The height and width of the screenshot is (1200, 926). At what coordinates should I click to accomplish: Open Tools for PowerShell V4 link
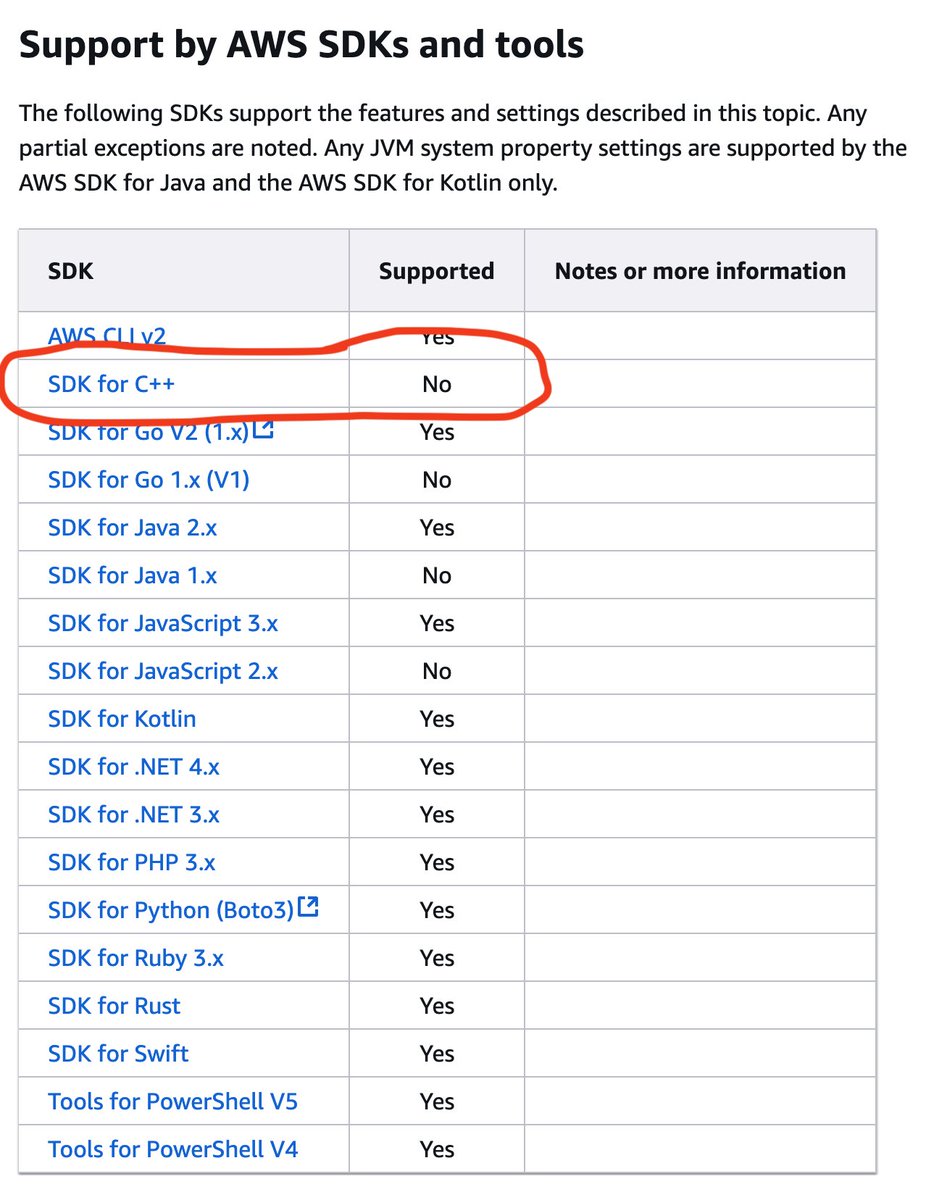173,1150
